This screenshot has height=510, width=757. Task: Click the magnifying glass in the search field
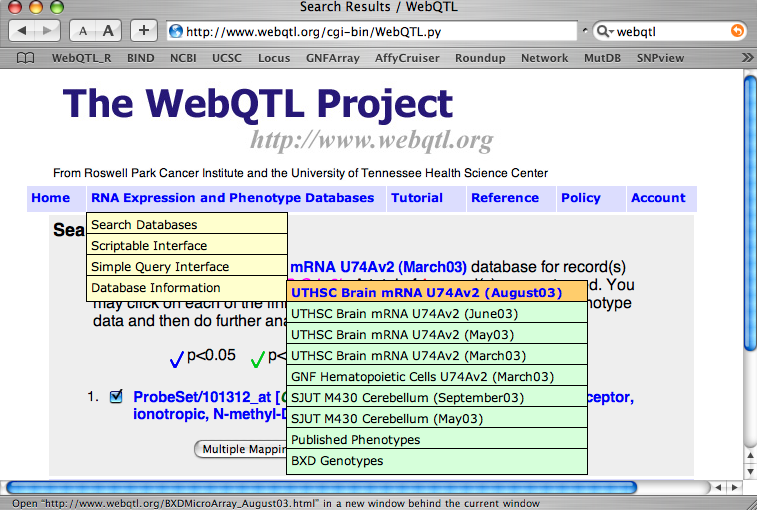tap(605, 31)
